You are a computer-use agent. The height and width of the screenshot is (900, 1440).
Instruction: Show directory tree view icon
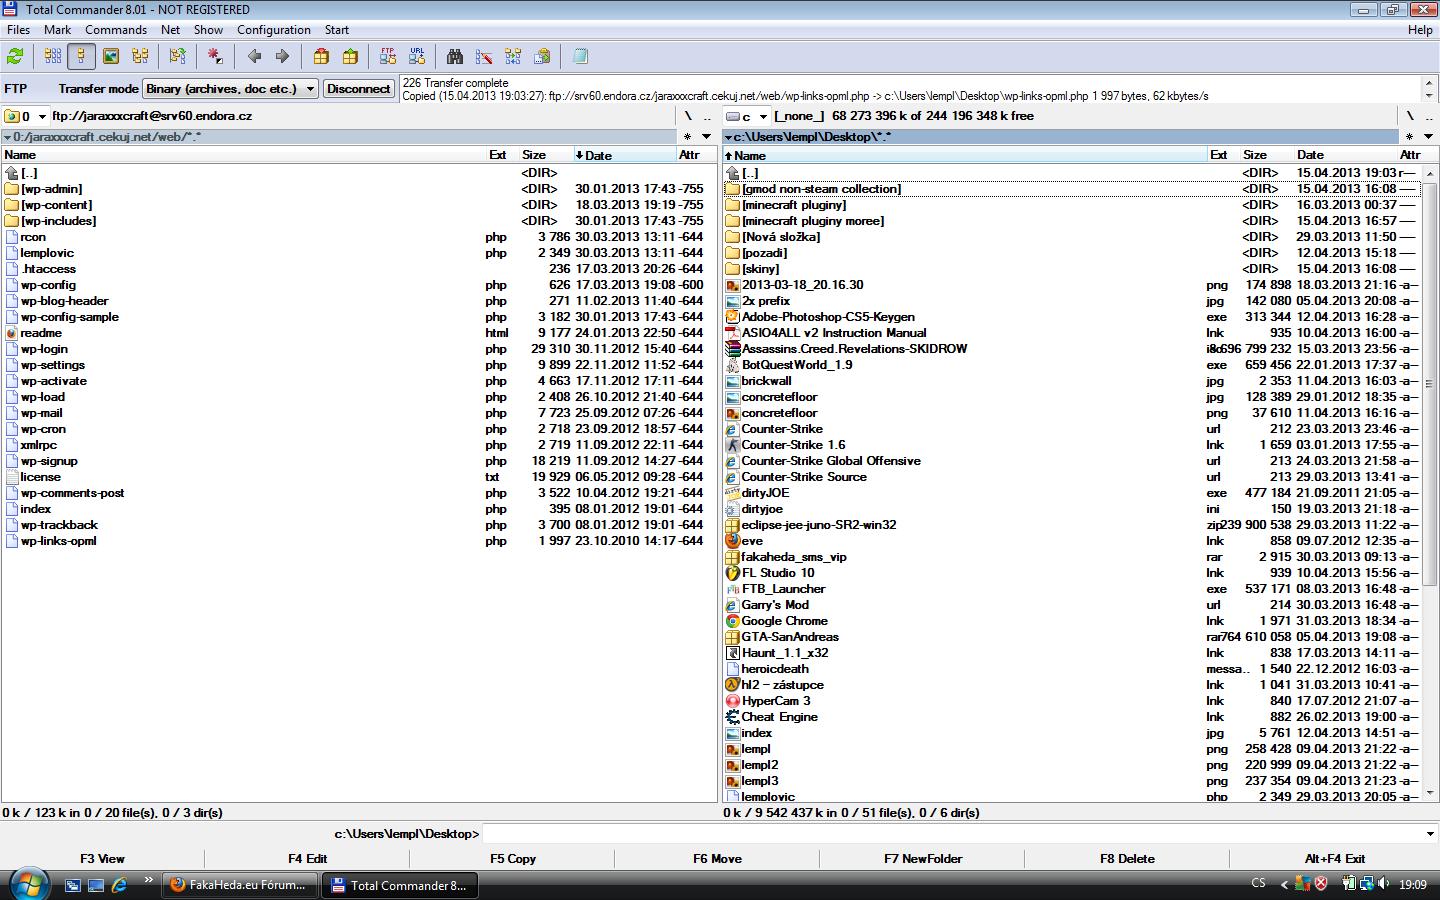(x=140, y=57)
